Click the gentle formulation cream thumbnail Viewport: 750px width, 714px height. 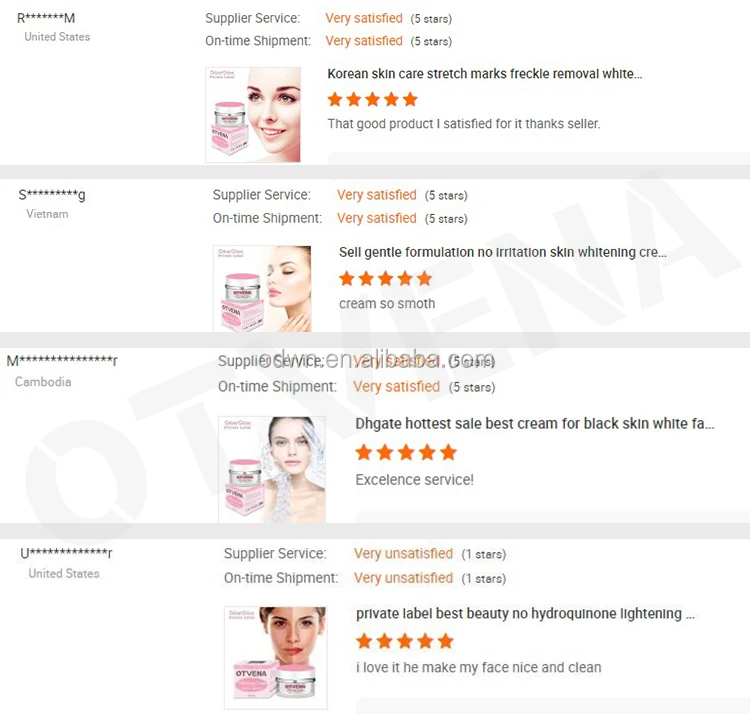point(262,288)
